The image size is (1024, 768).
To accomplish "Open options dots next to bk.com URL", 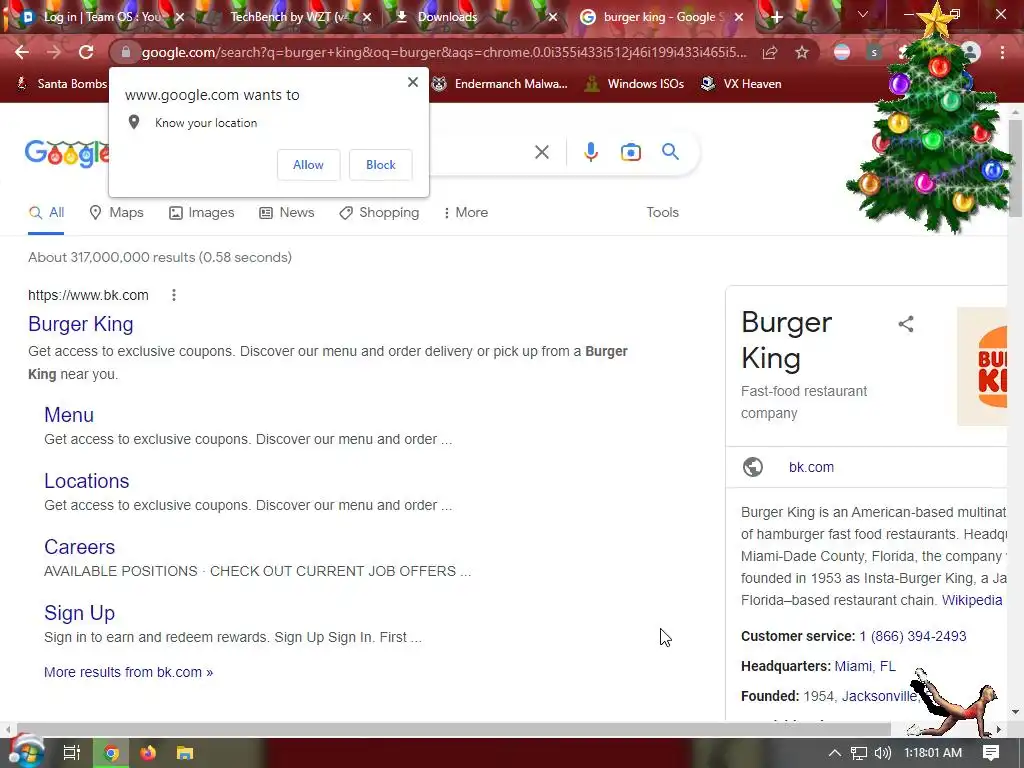I will 174,295.
